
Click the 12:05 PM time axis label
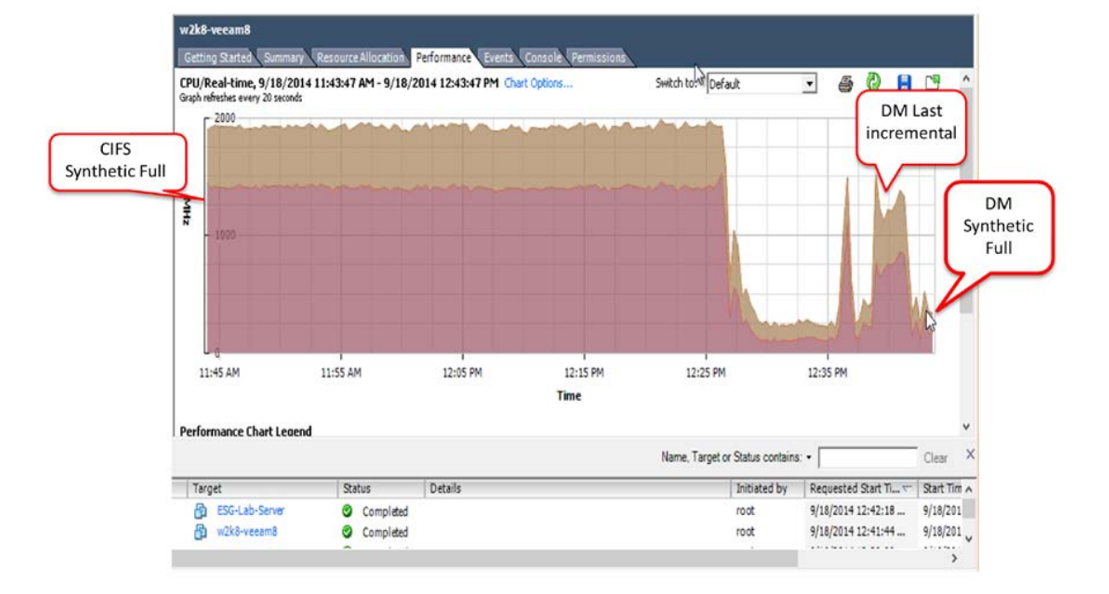point(463,373)
